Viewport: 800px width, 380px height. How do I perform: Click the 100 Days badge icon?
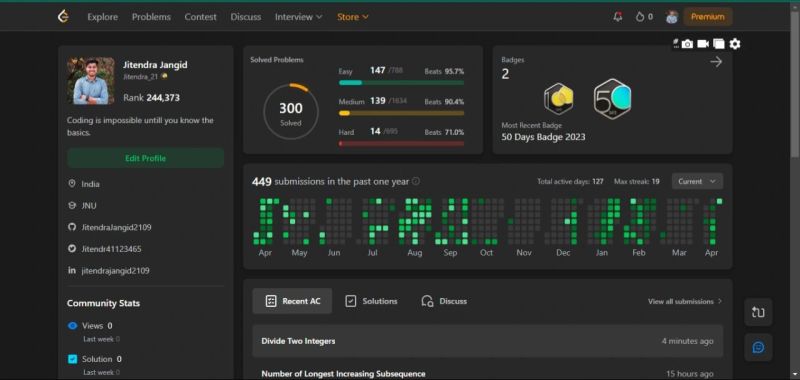559,98
